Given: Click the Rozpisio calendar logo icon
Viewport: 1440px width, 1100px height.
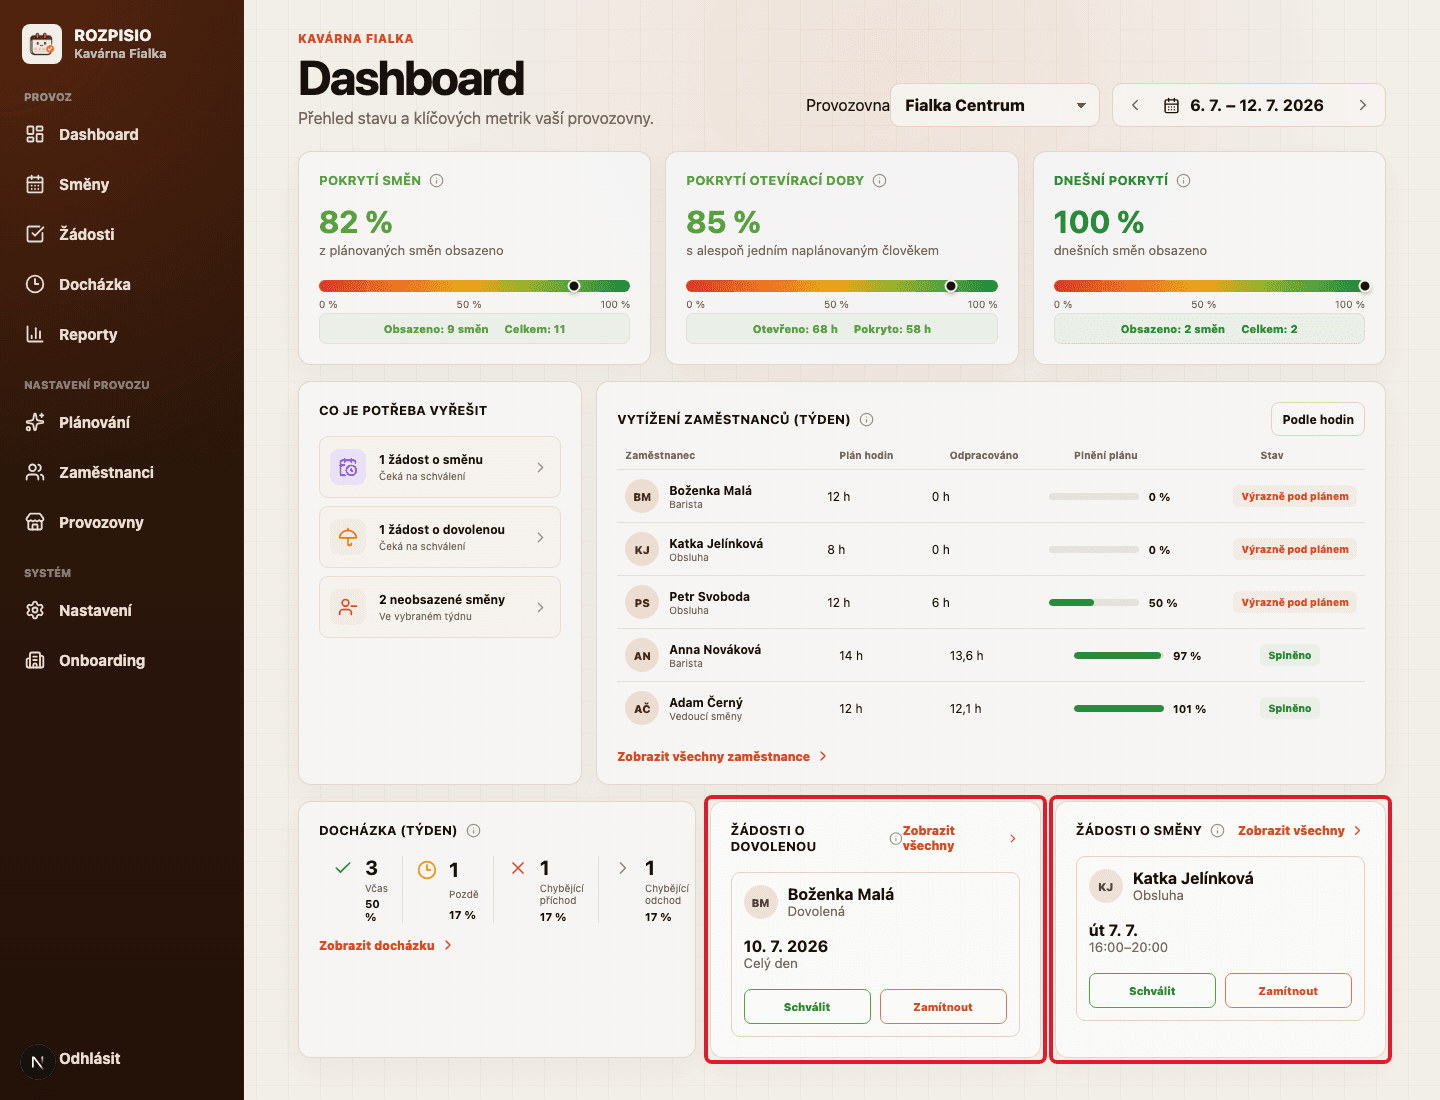Looking at the screenshot, I should point(42,44).
